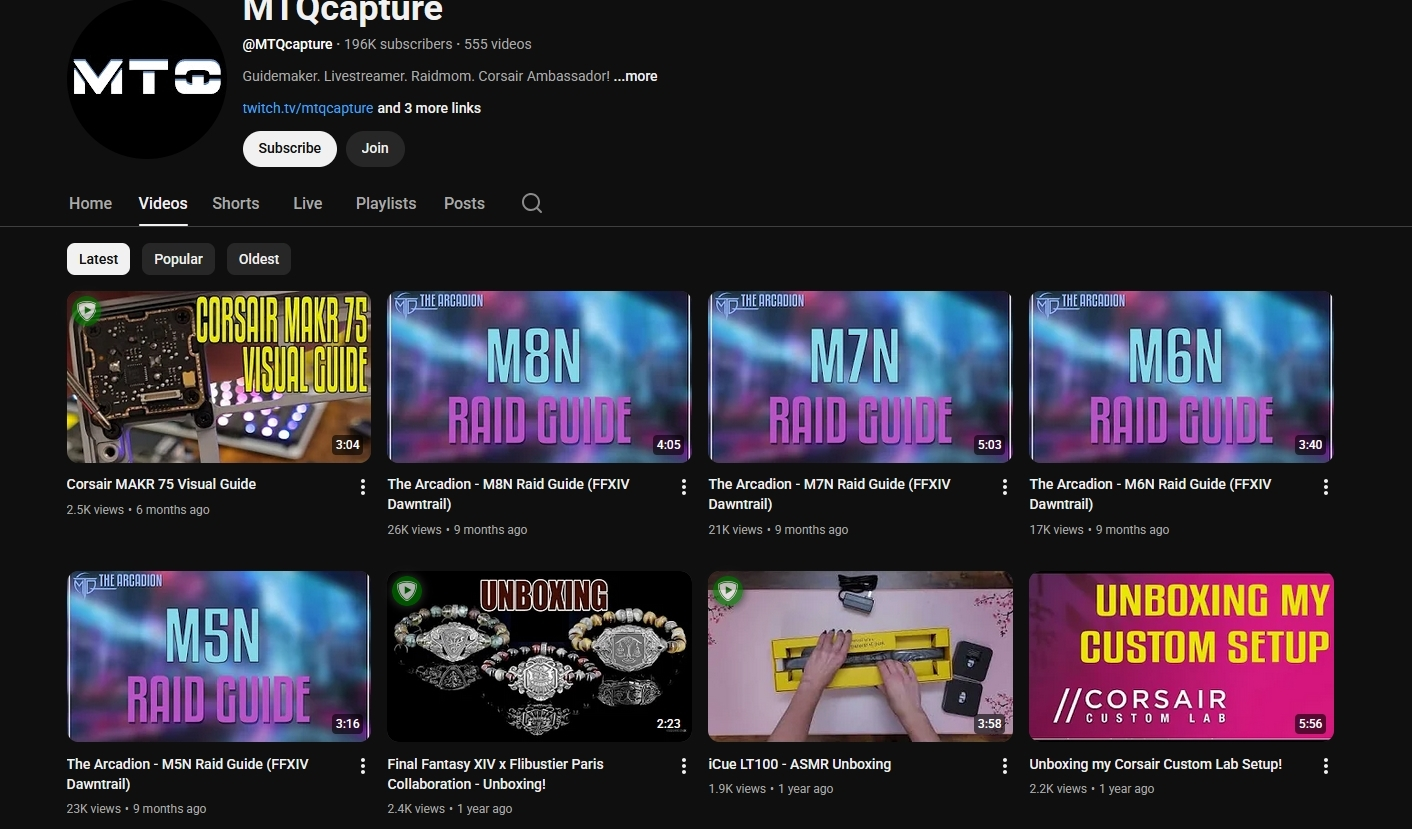
Task: Play the Unboxing My Custom Setup thumbnail
Action: tap(1182, 657)
